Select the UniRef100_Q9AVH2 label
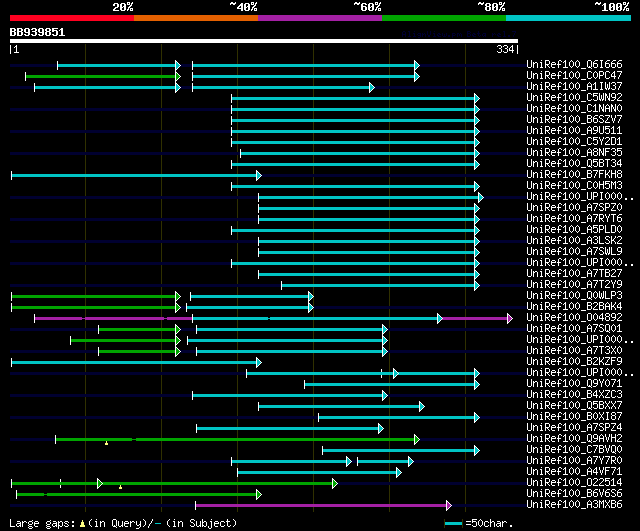 click(574, 439)
